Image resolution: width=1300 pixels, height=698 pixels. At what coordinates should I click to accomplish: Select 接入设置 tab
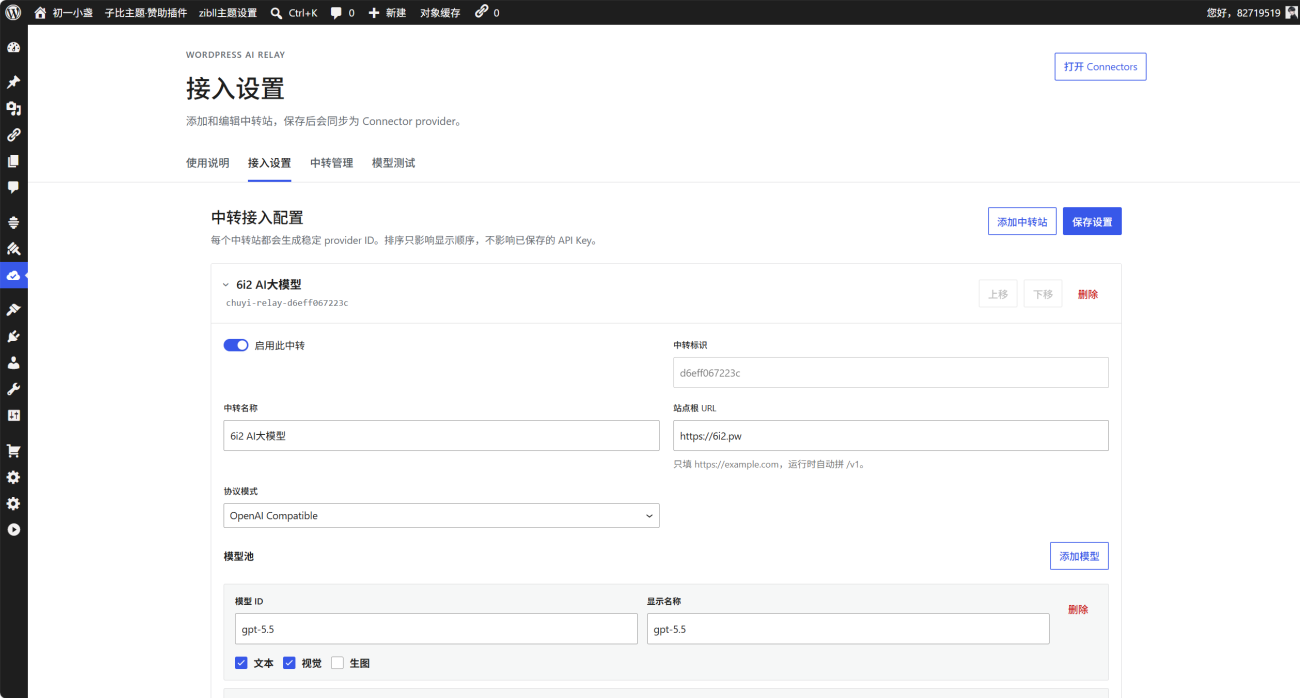pos(269,163)
